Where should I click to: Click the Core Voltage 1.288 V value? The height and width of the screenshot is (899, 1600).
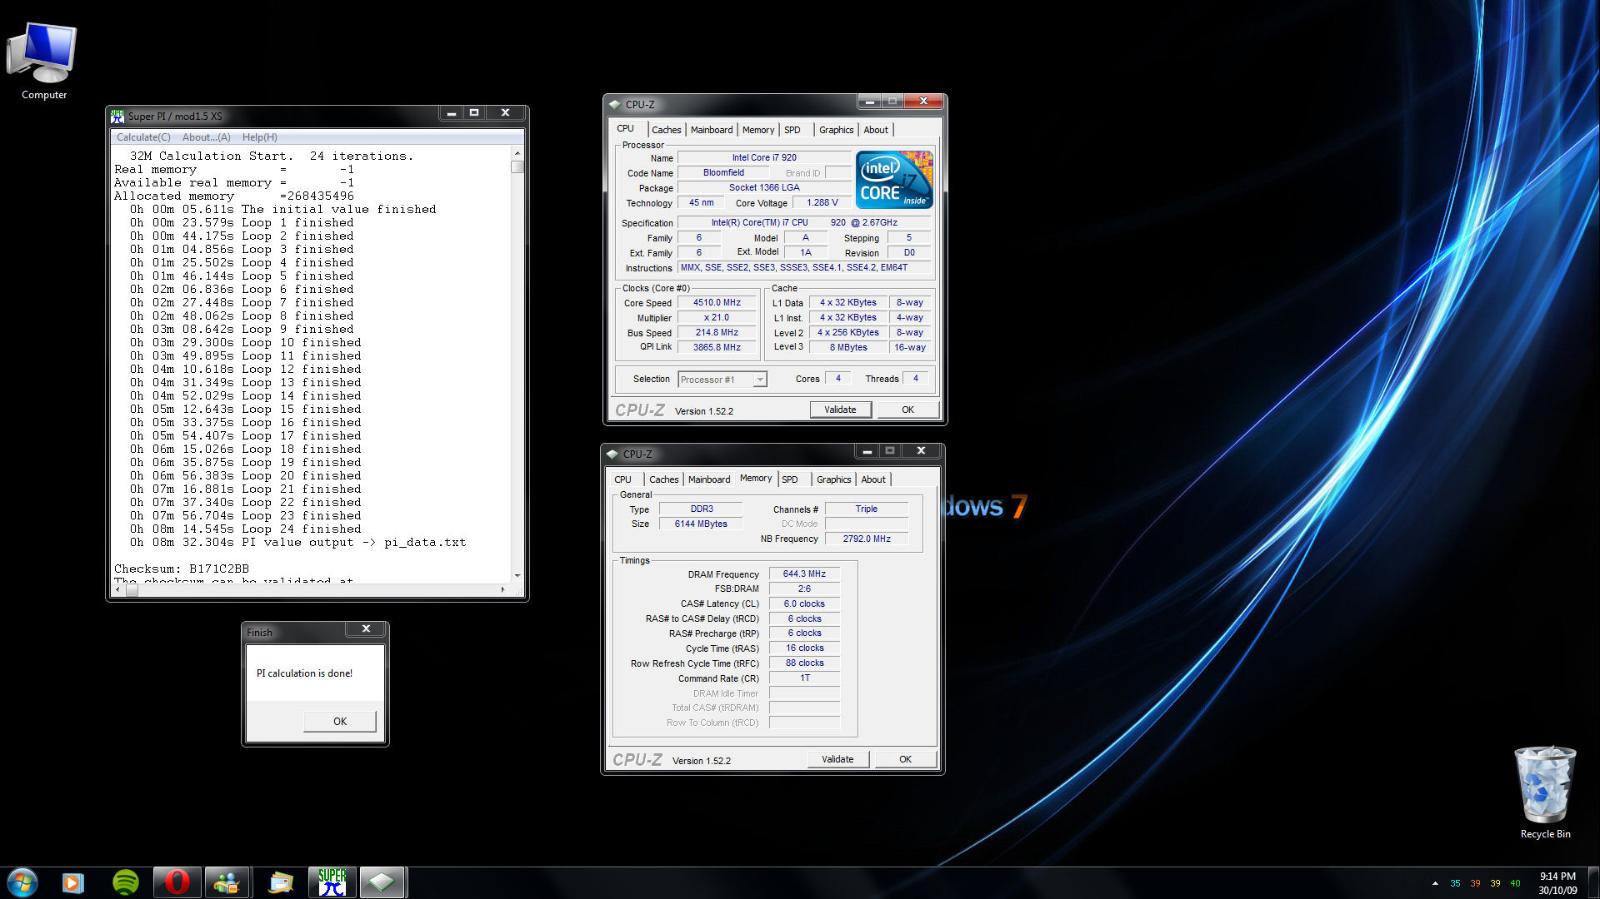point(823,202)
